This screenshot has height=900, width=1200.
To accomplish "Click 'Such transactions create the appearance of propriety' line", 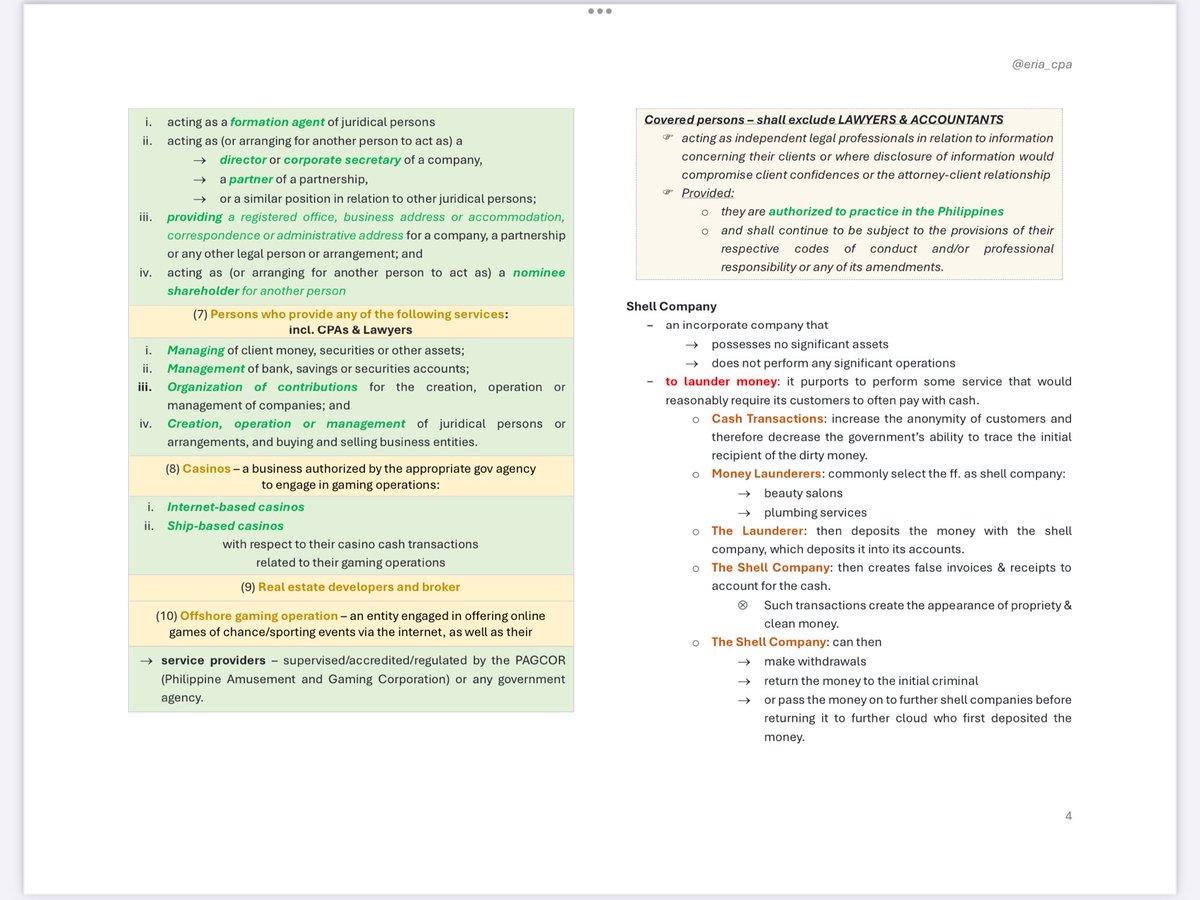I will (918, 605).
